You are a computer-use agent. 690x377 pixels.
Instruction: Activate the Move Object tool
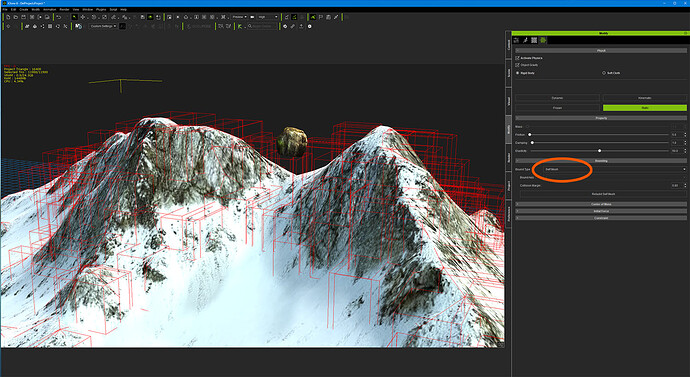83,17
